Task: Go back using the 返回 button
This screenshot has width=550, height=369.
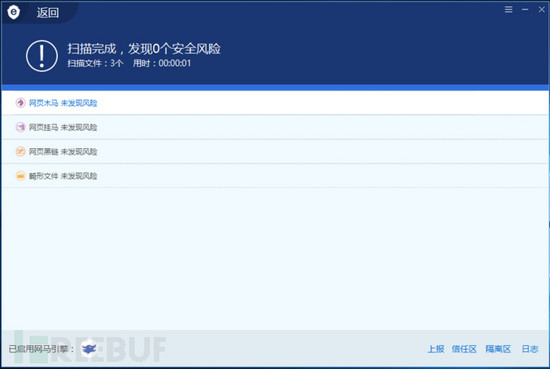Action: point(48,13)
